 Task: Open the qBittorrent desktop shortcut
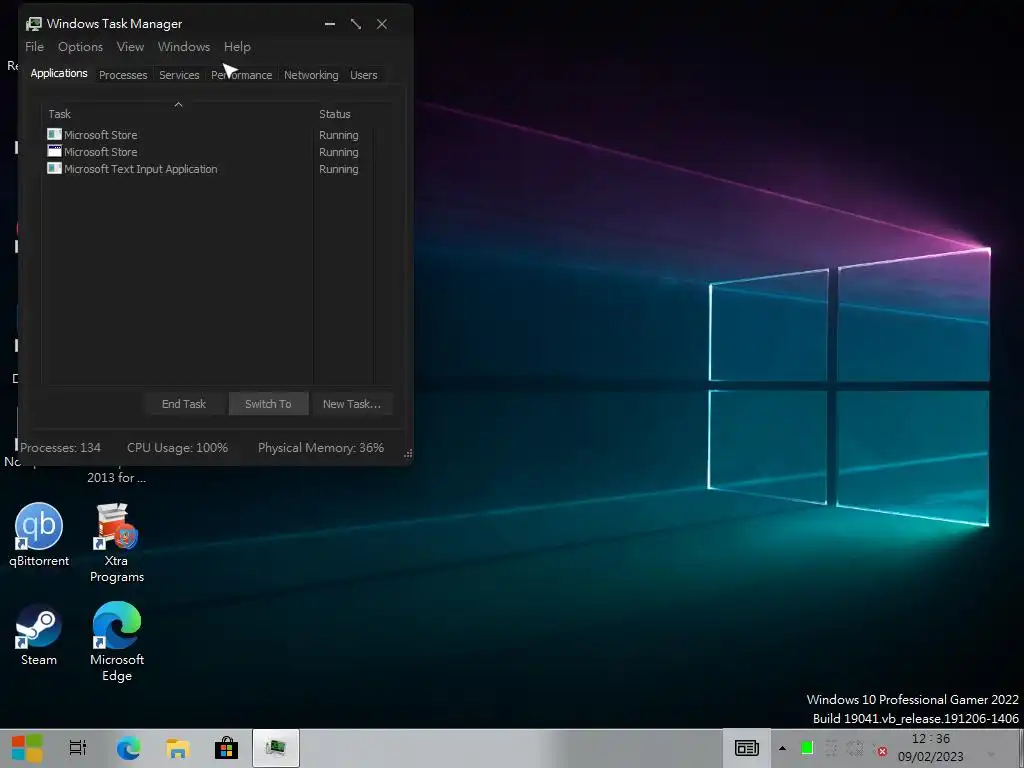pyautogui.click(x=39, y=535)
